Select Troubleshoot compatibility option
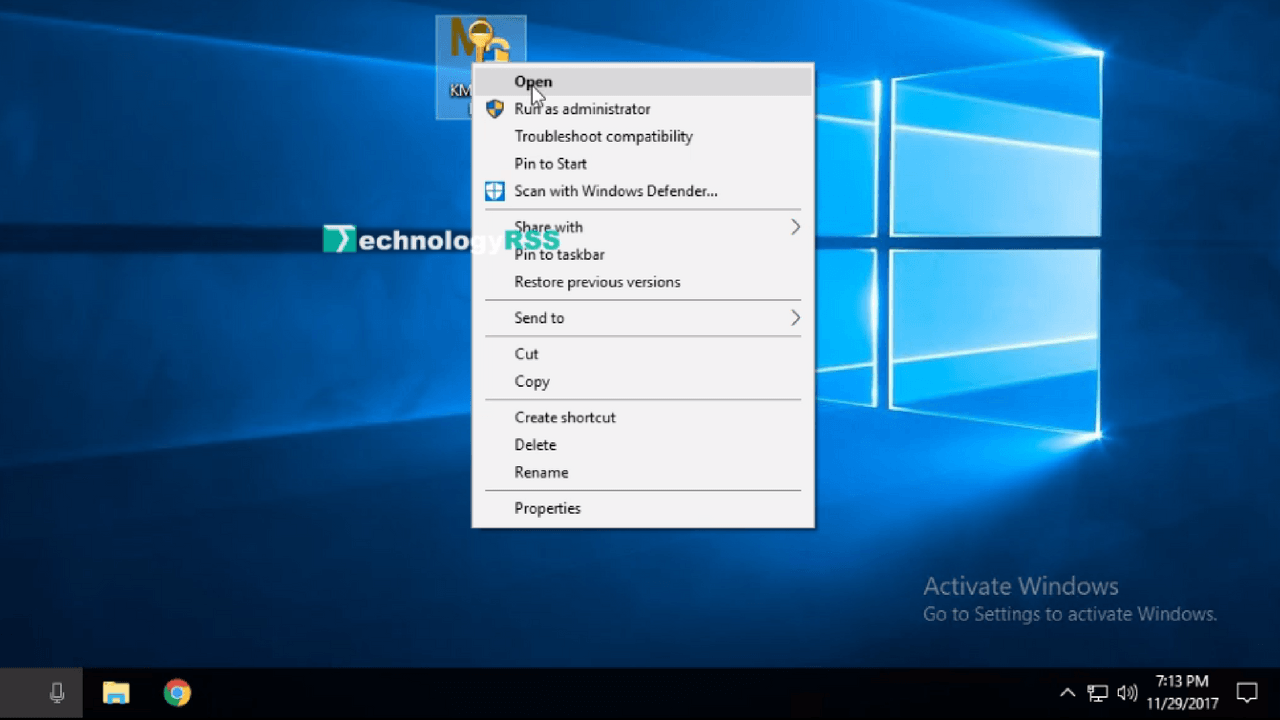This screenshot has height=720, width=1280. (603, 136)
